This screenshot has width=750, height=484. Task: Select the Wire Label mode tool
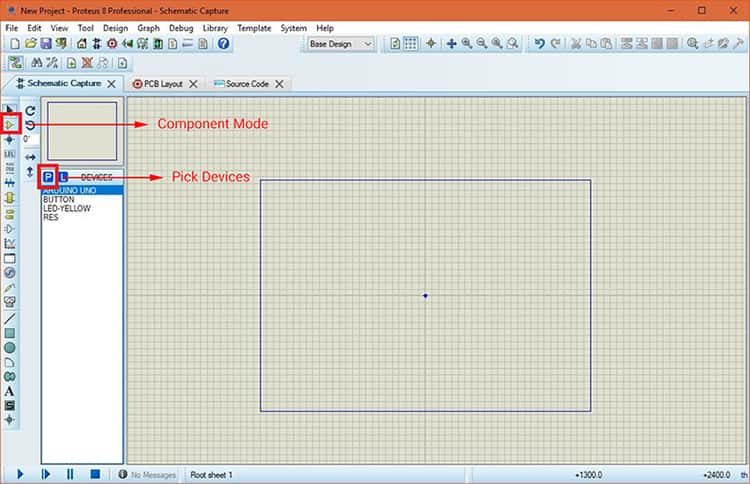[x=9, y=154]
